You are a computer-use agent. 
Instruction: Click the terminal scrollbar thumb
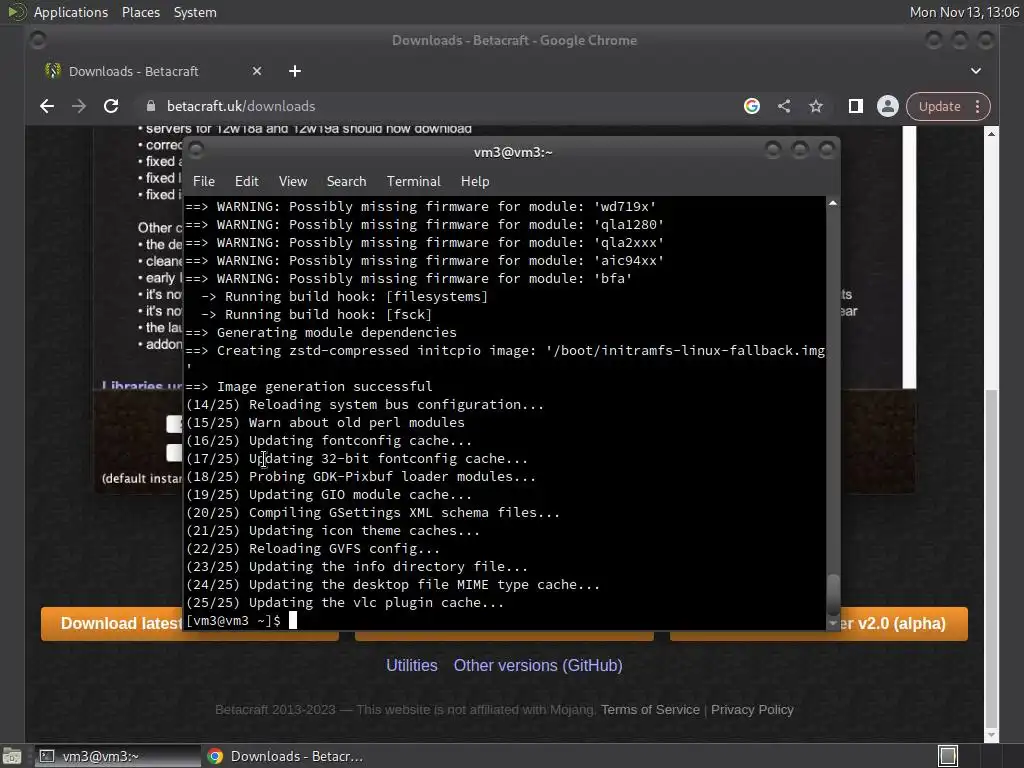coord(833,593)
